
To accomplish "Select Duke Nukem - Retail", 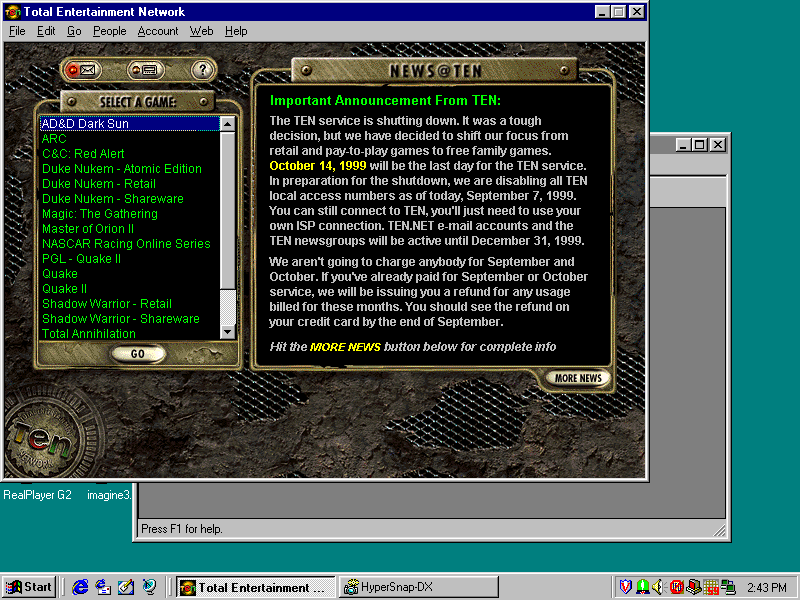I will tap(130, 184).
